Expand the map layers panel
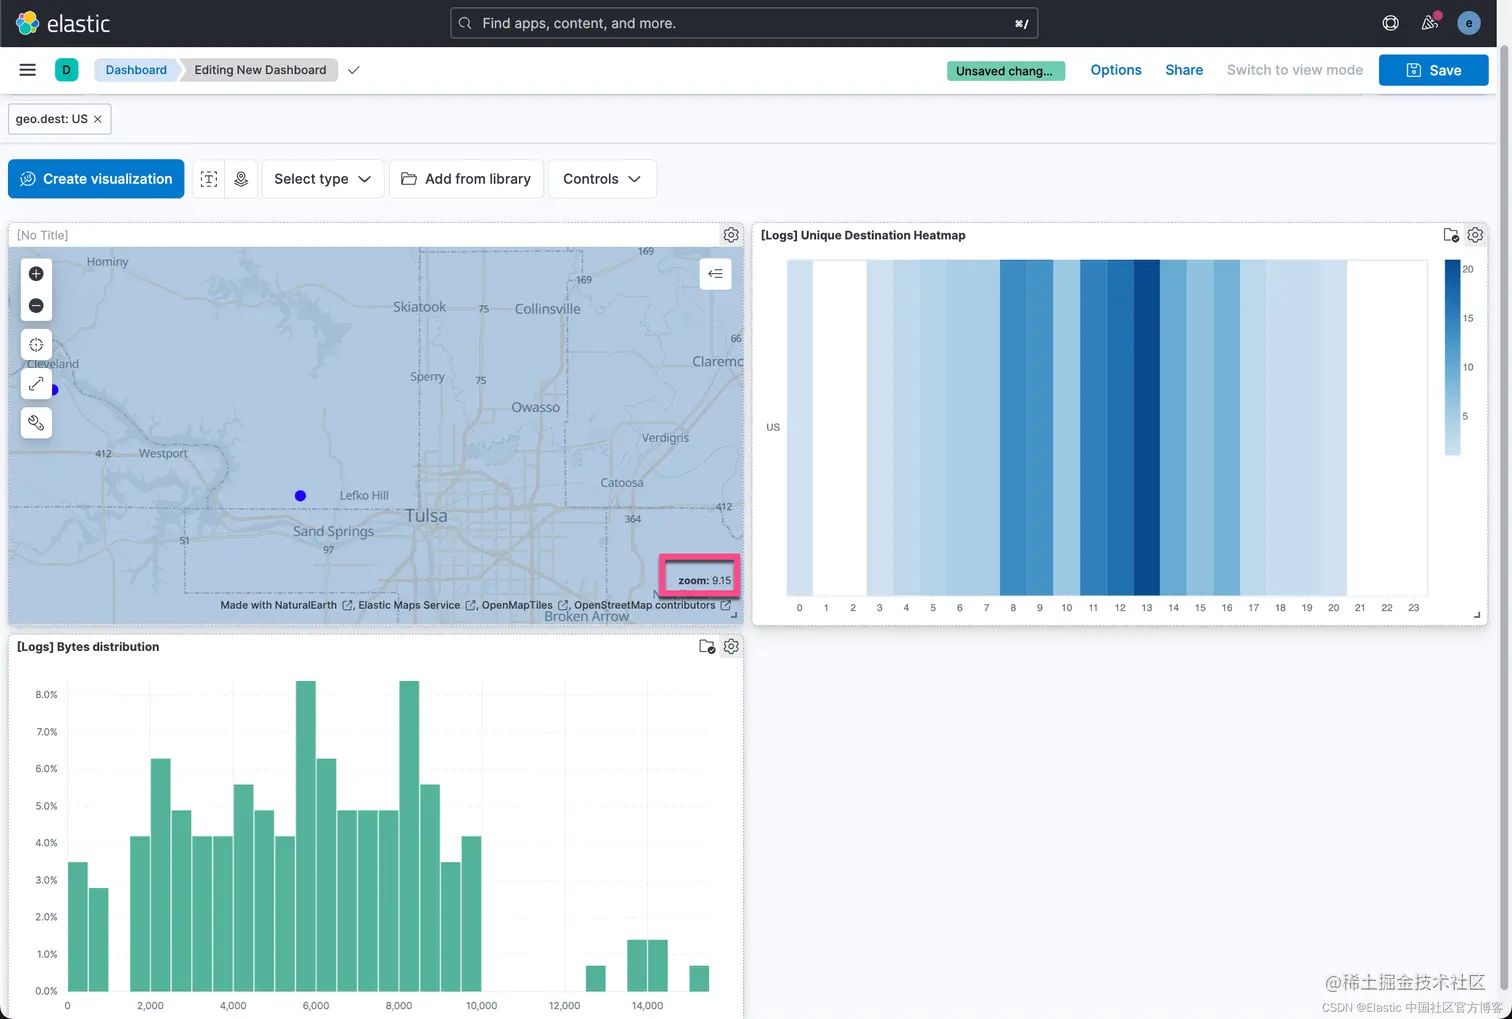This screenshot has height=1019, width=1512. tap(715, 274)
